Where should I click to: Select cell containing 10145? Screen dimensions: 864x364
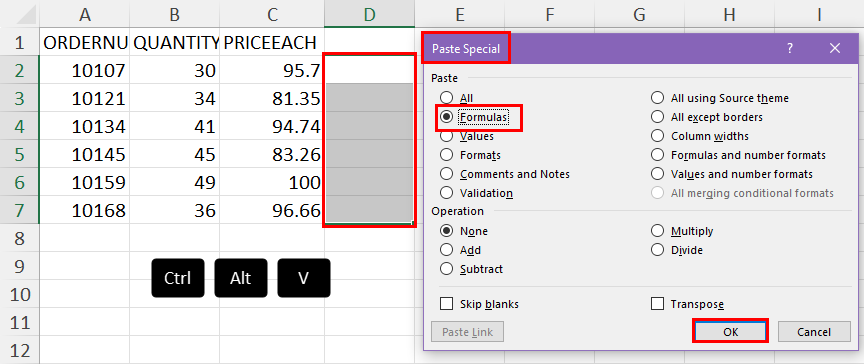point(85,154)
